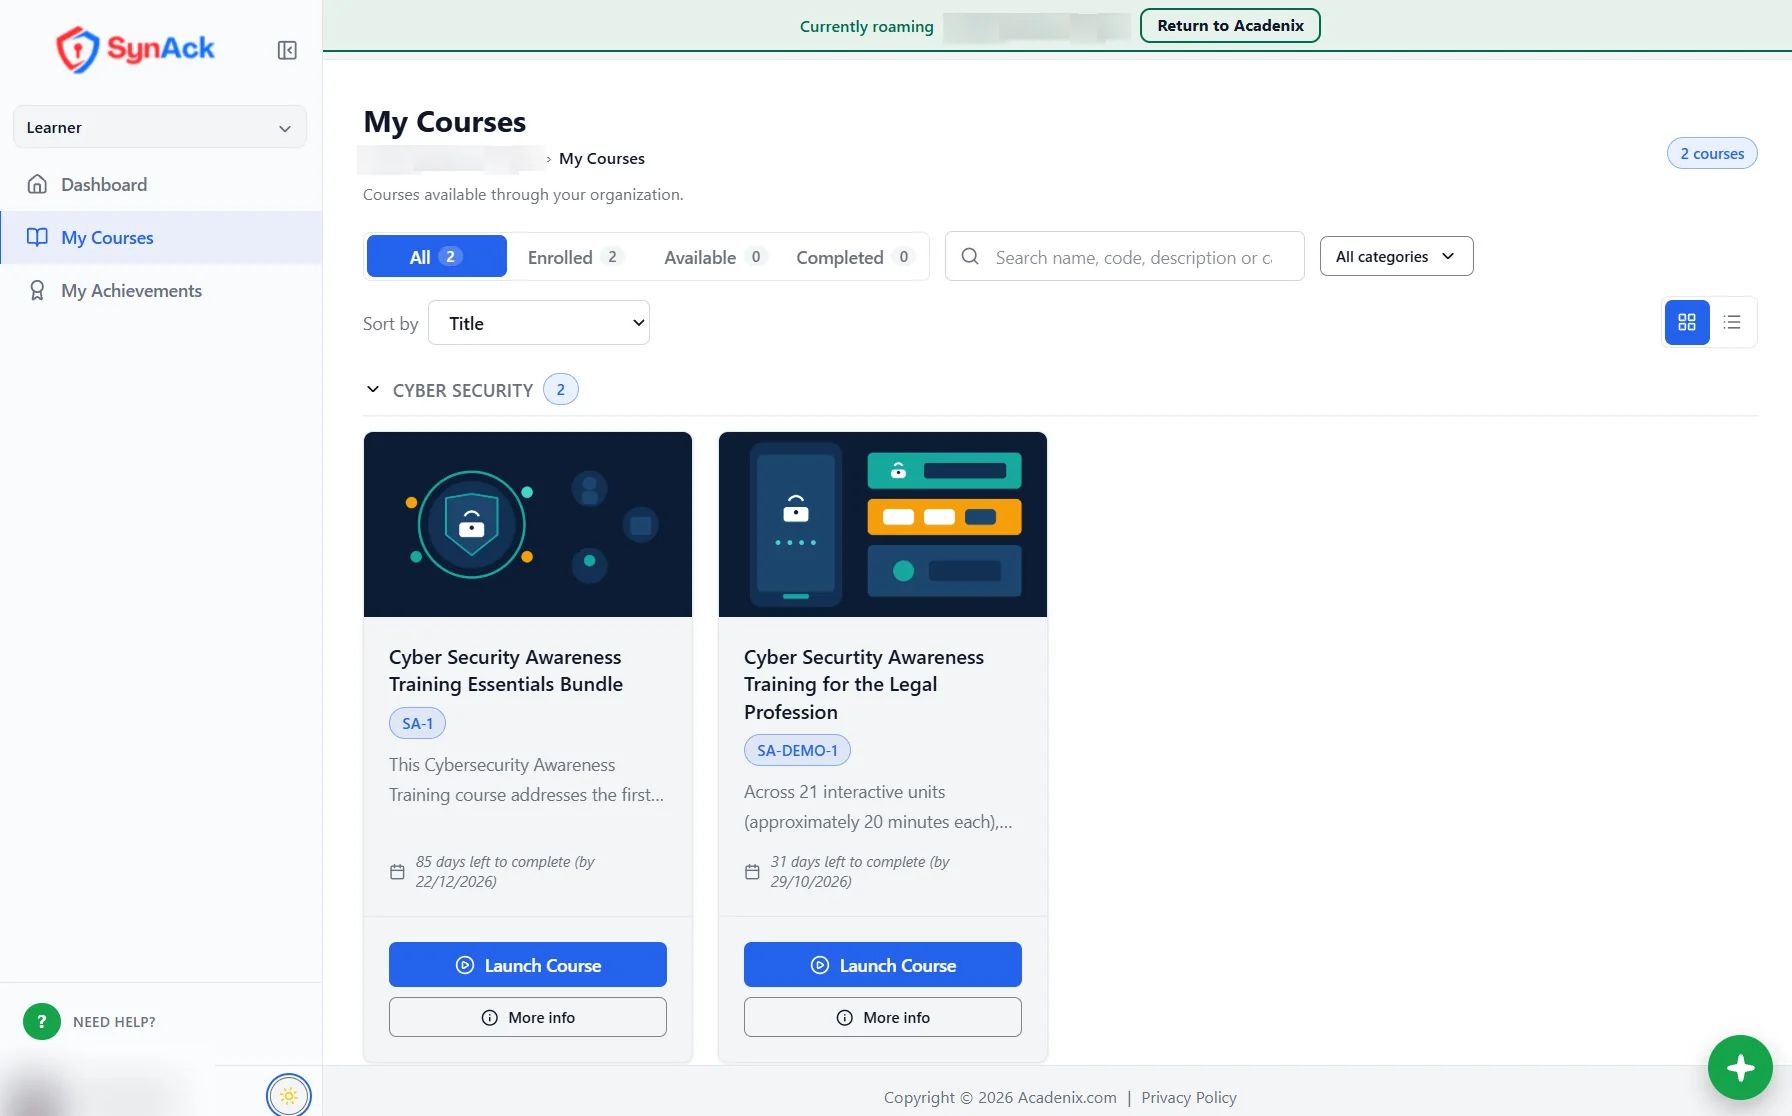
Task: Select the Enrolled tab
Action: pos(576,256)
